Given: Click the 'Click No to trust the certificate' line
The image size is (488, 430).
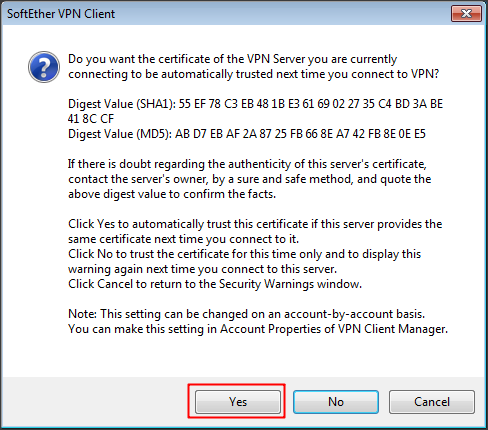Looking at the screenshot, I should click(244, 254).
